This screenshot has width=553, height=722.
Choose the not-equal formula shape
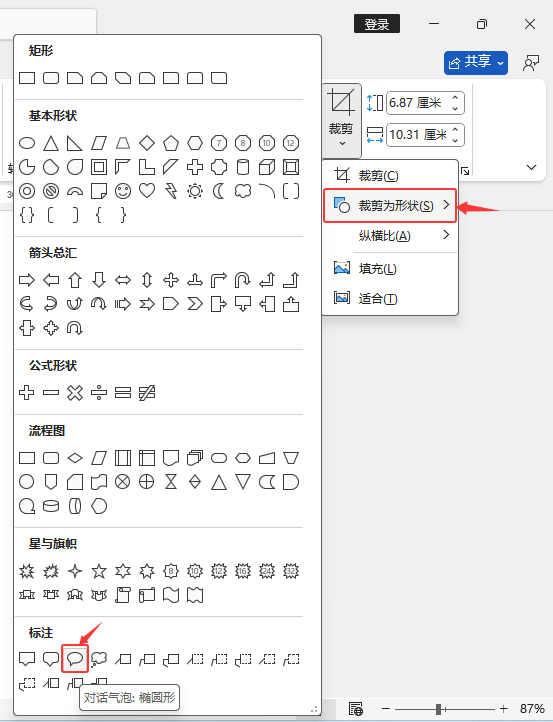(147, 393)
